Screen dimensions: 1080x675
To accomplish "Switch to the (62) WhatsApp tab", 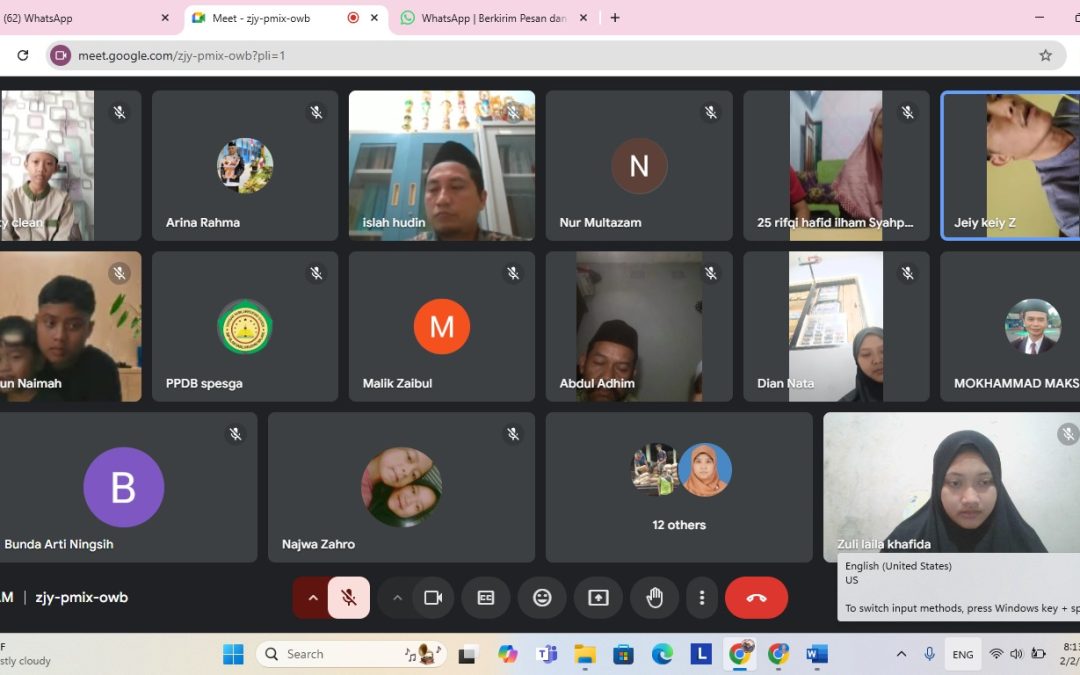I will tap(80, 18).
